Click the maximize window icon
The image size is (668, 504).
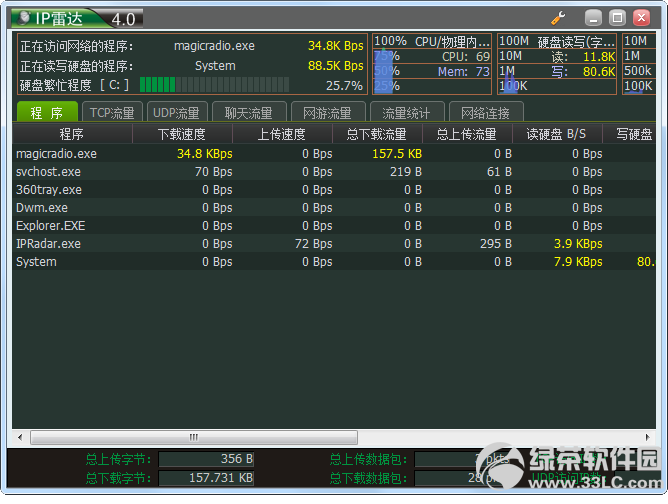tap(617, 18)
